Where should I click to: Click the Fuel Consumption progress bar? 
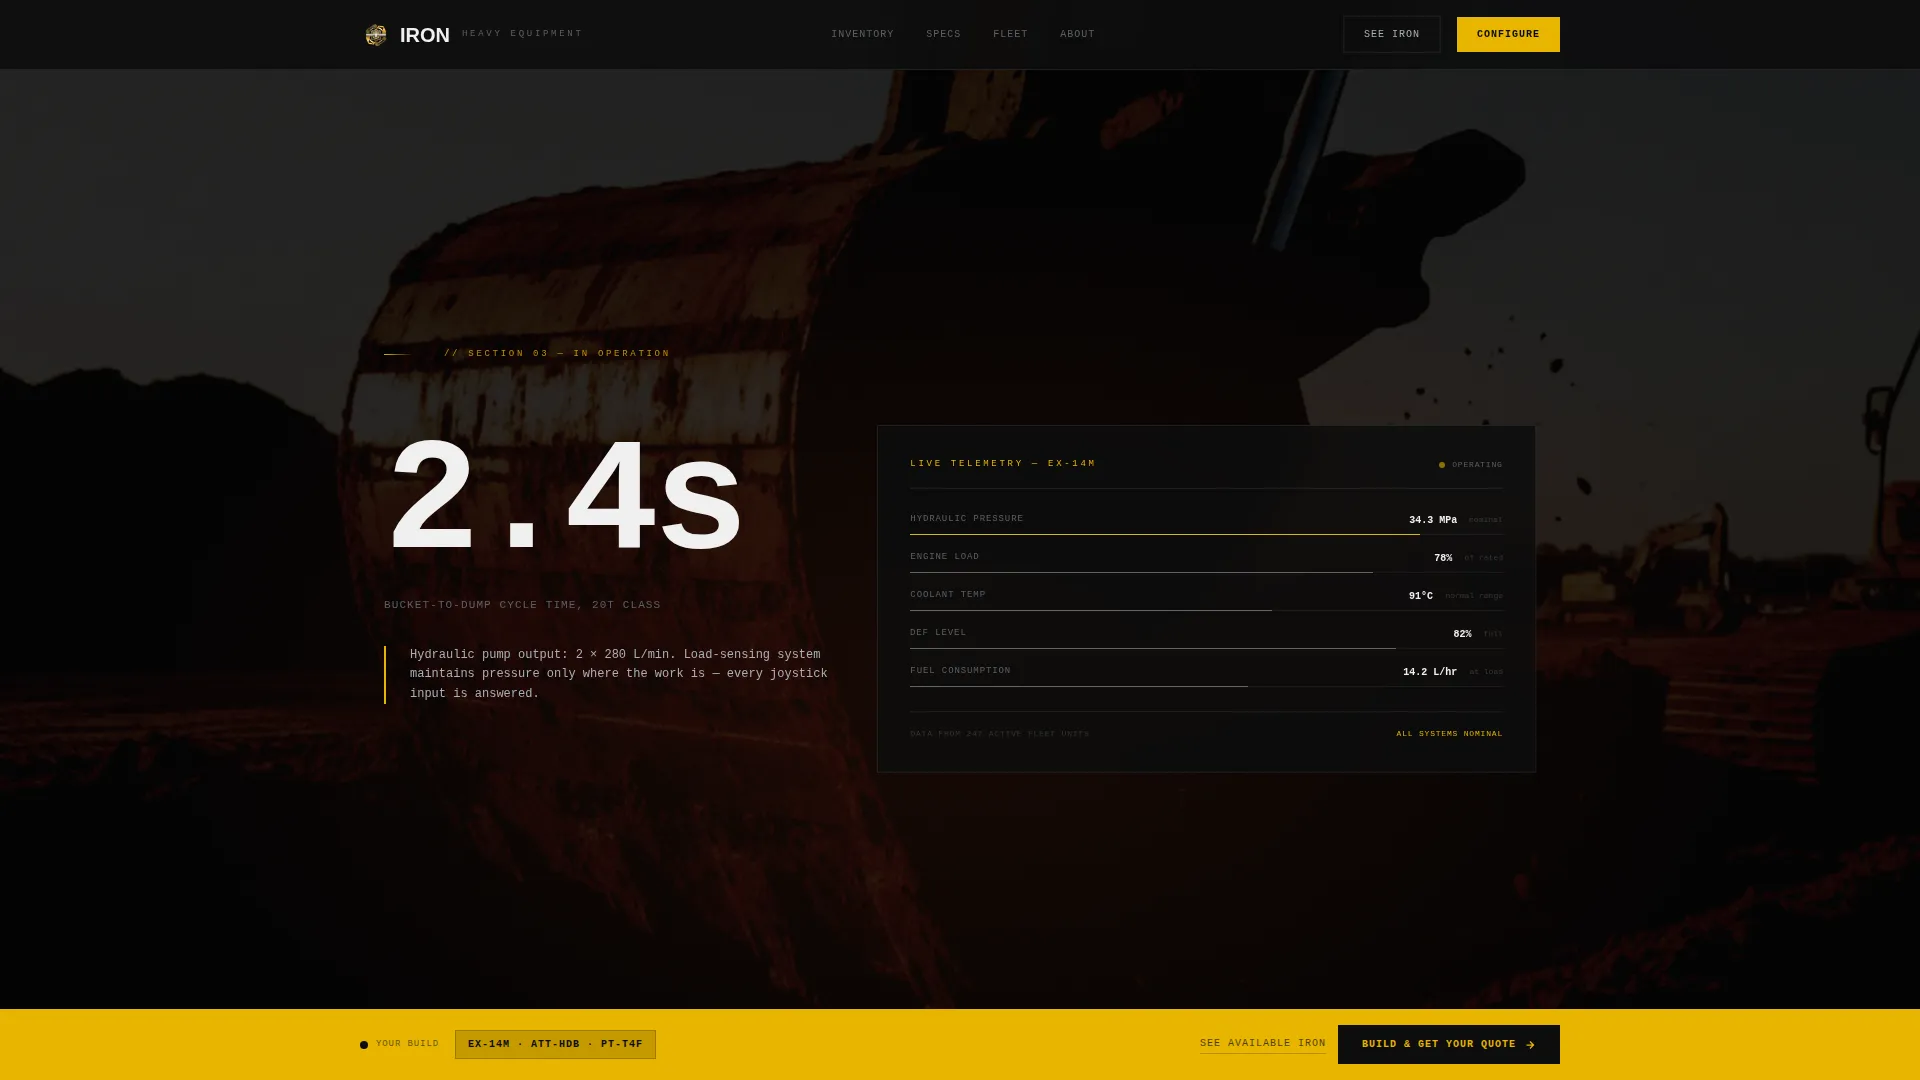1206,686
